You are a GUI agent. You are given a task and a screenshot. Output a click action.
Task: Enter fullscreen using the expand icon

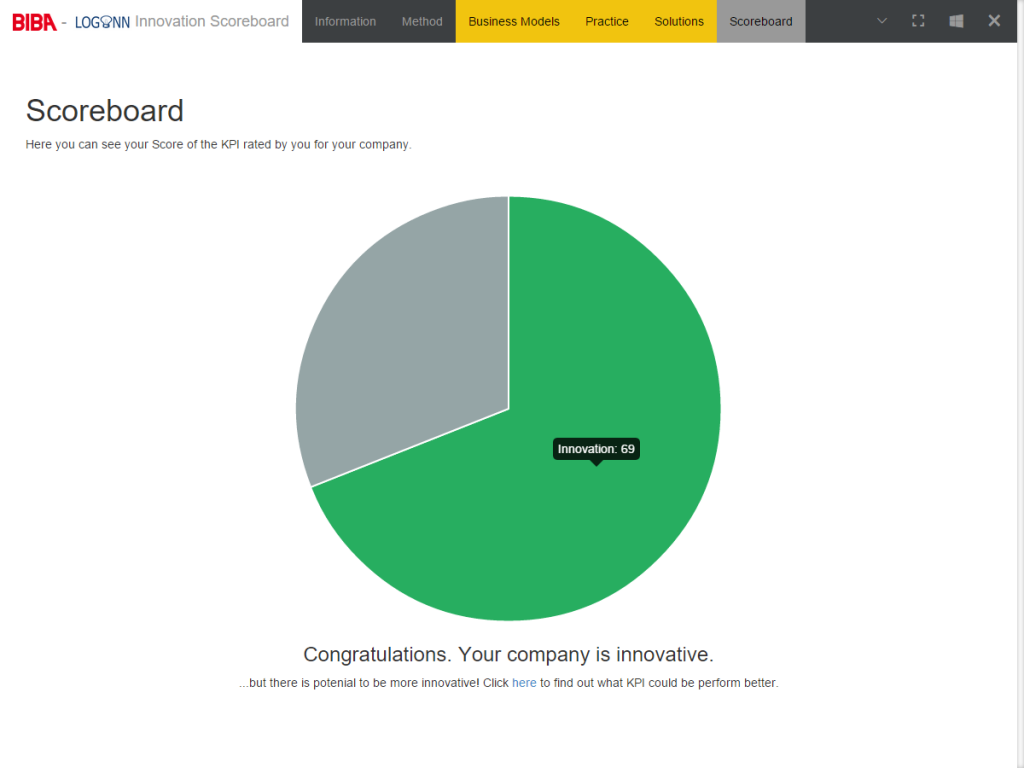coord(918,20)
